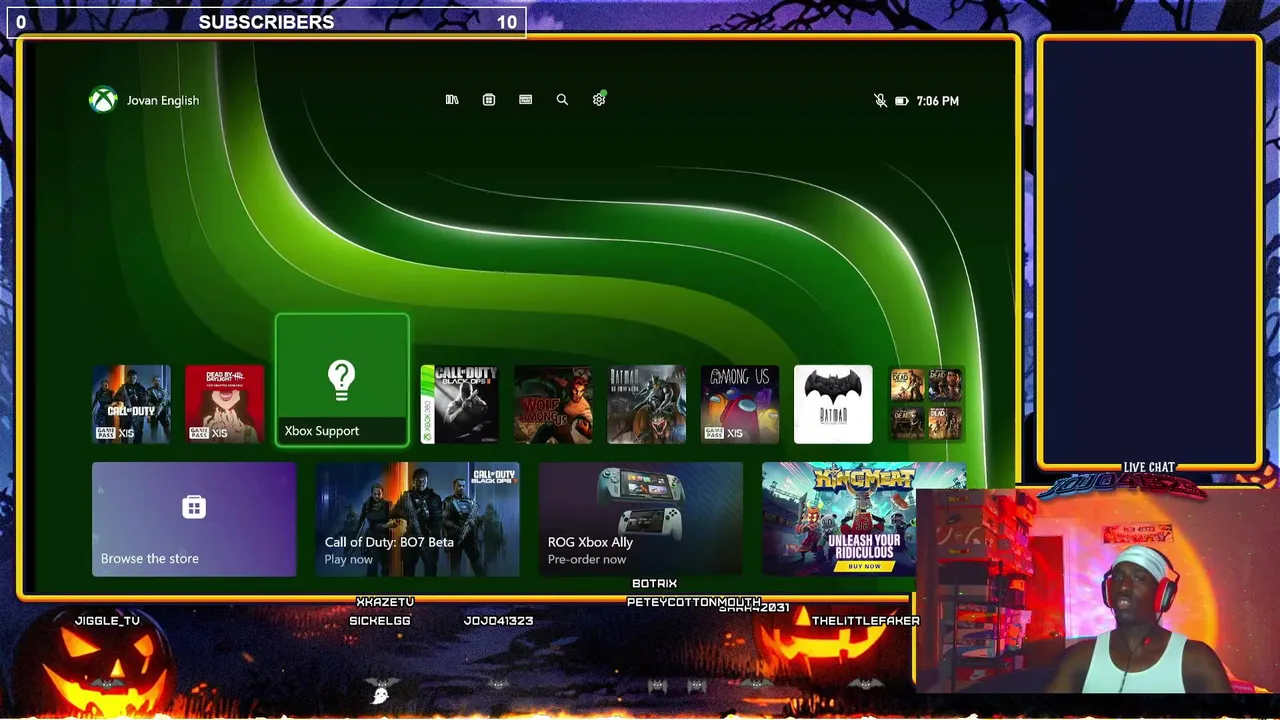1280x720 pixels.
Task: Open the ROG Xbox Ally pre-order card
Action: click(641, 519)
